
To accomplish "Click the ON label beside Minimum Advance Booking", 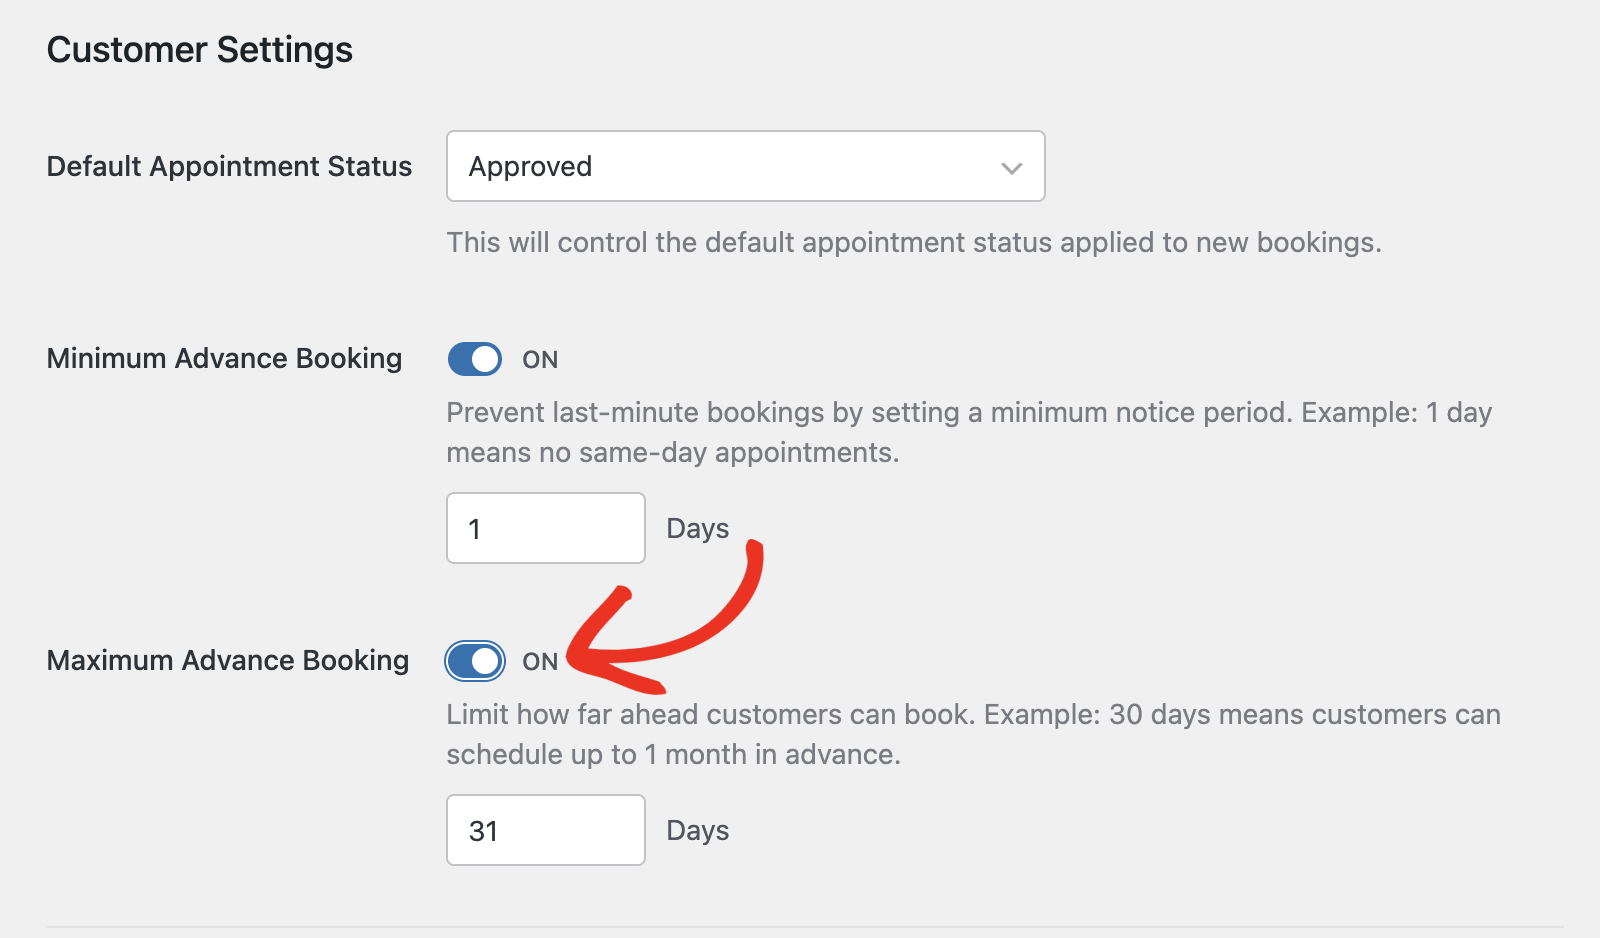I will click(540, 358).
